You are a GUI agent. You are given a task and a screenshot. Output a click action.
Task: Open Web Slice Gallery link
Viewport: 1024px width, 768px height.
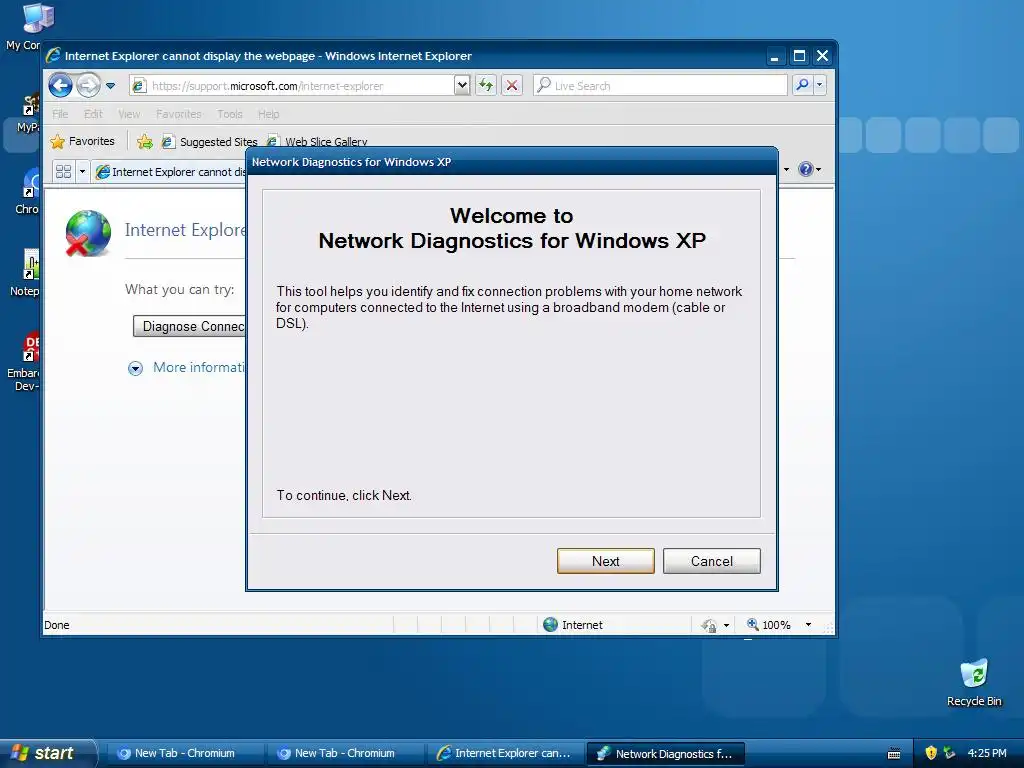coord(317,142)
